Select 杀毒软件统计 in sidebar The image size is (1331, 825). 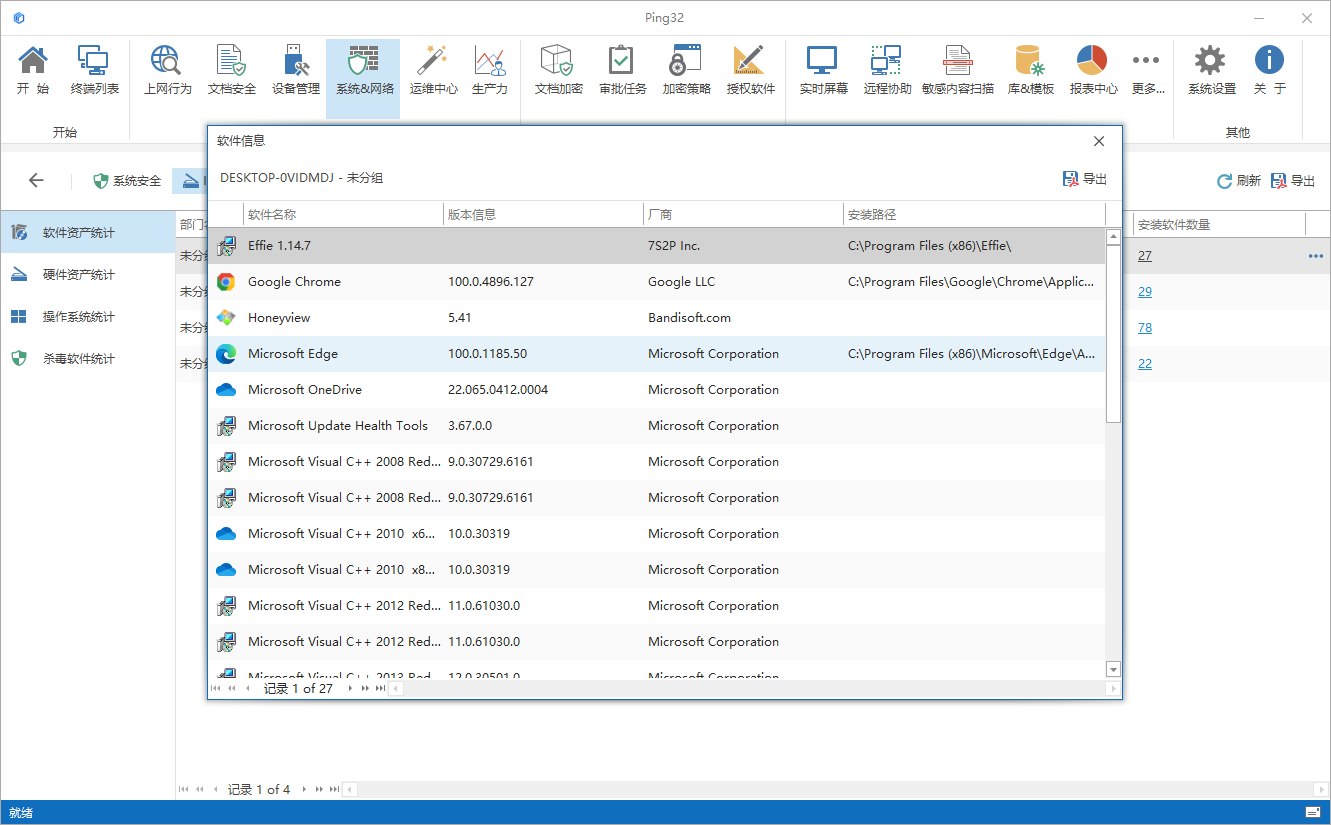pos(88,359)
